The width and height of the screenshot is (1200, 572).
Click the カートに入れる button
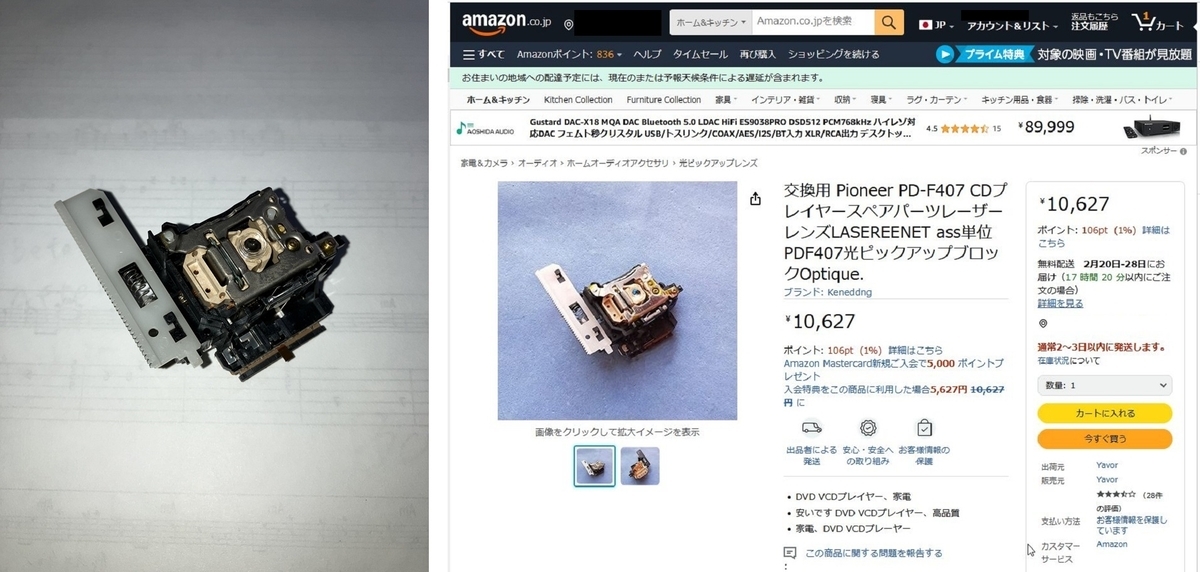click(x=1105, y=413)
